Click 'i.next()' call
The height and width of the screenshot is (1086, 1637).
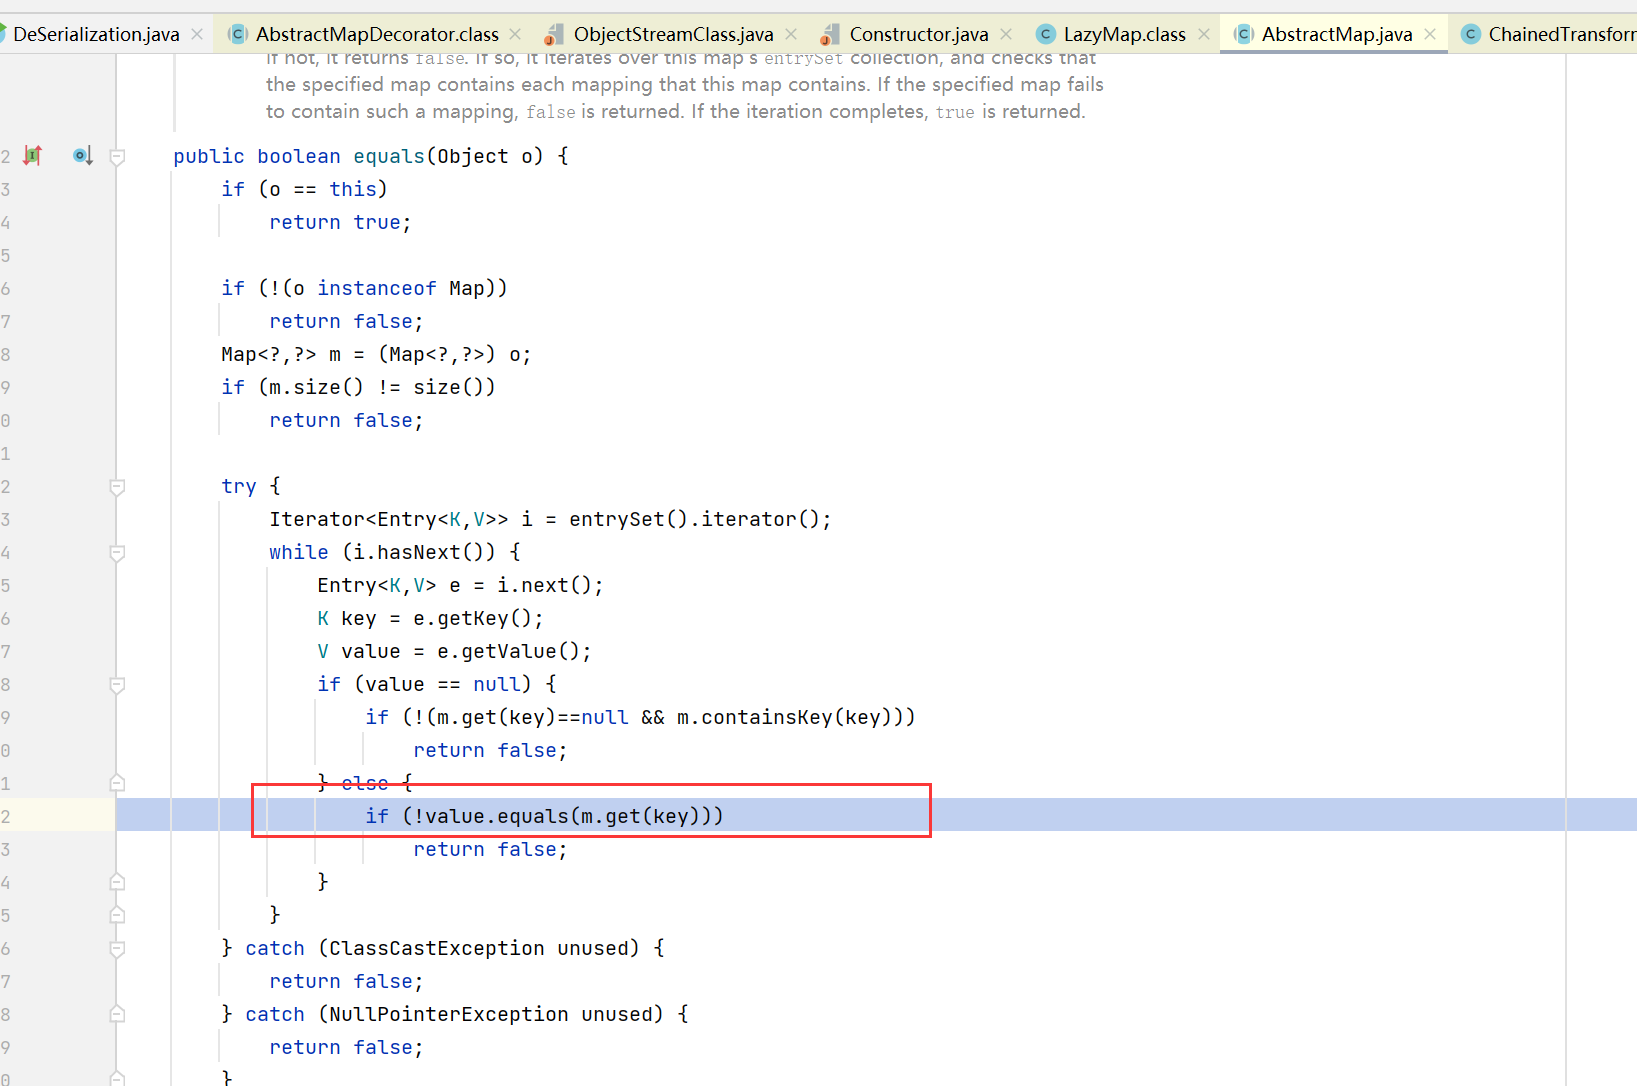pos(545,585)
